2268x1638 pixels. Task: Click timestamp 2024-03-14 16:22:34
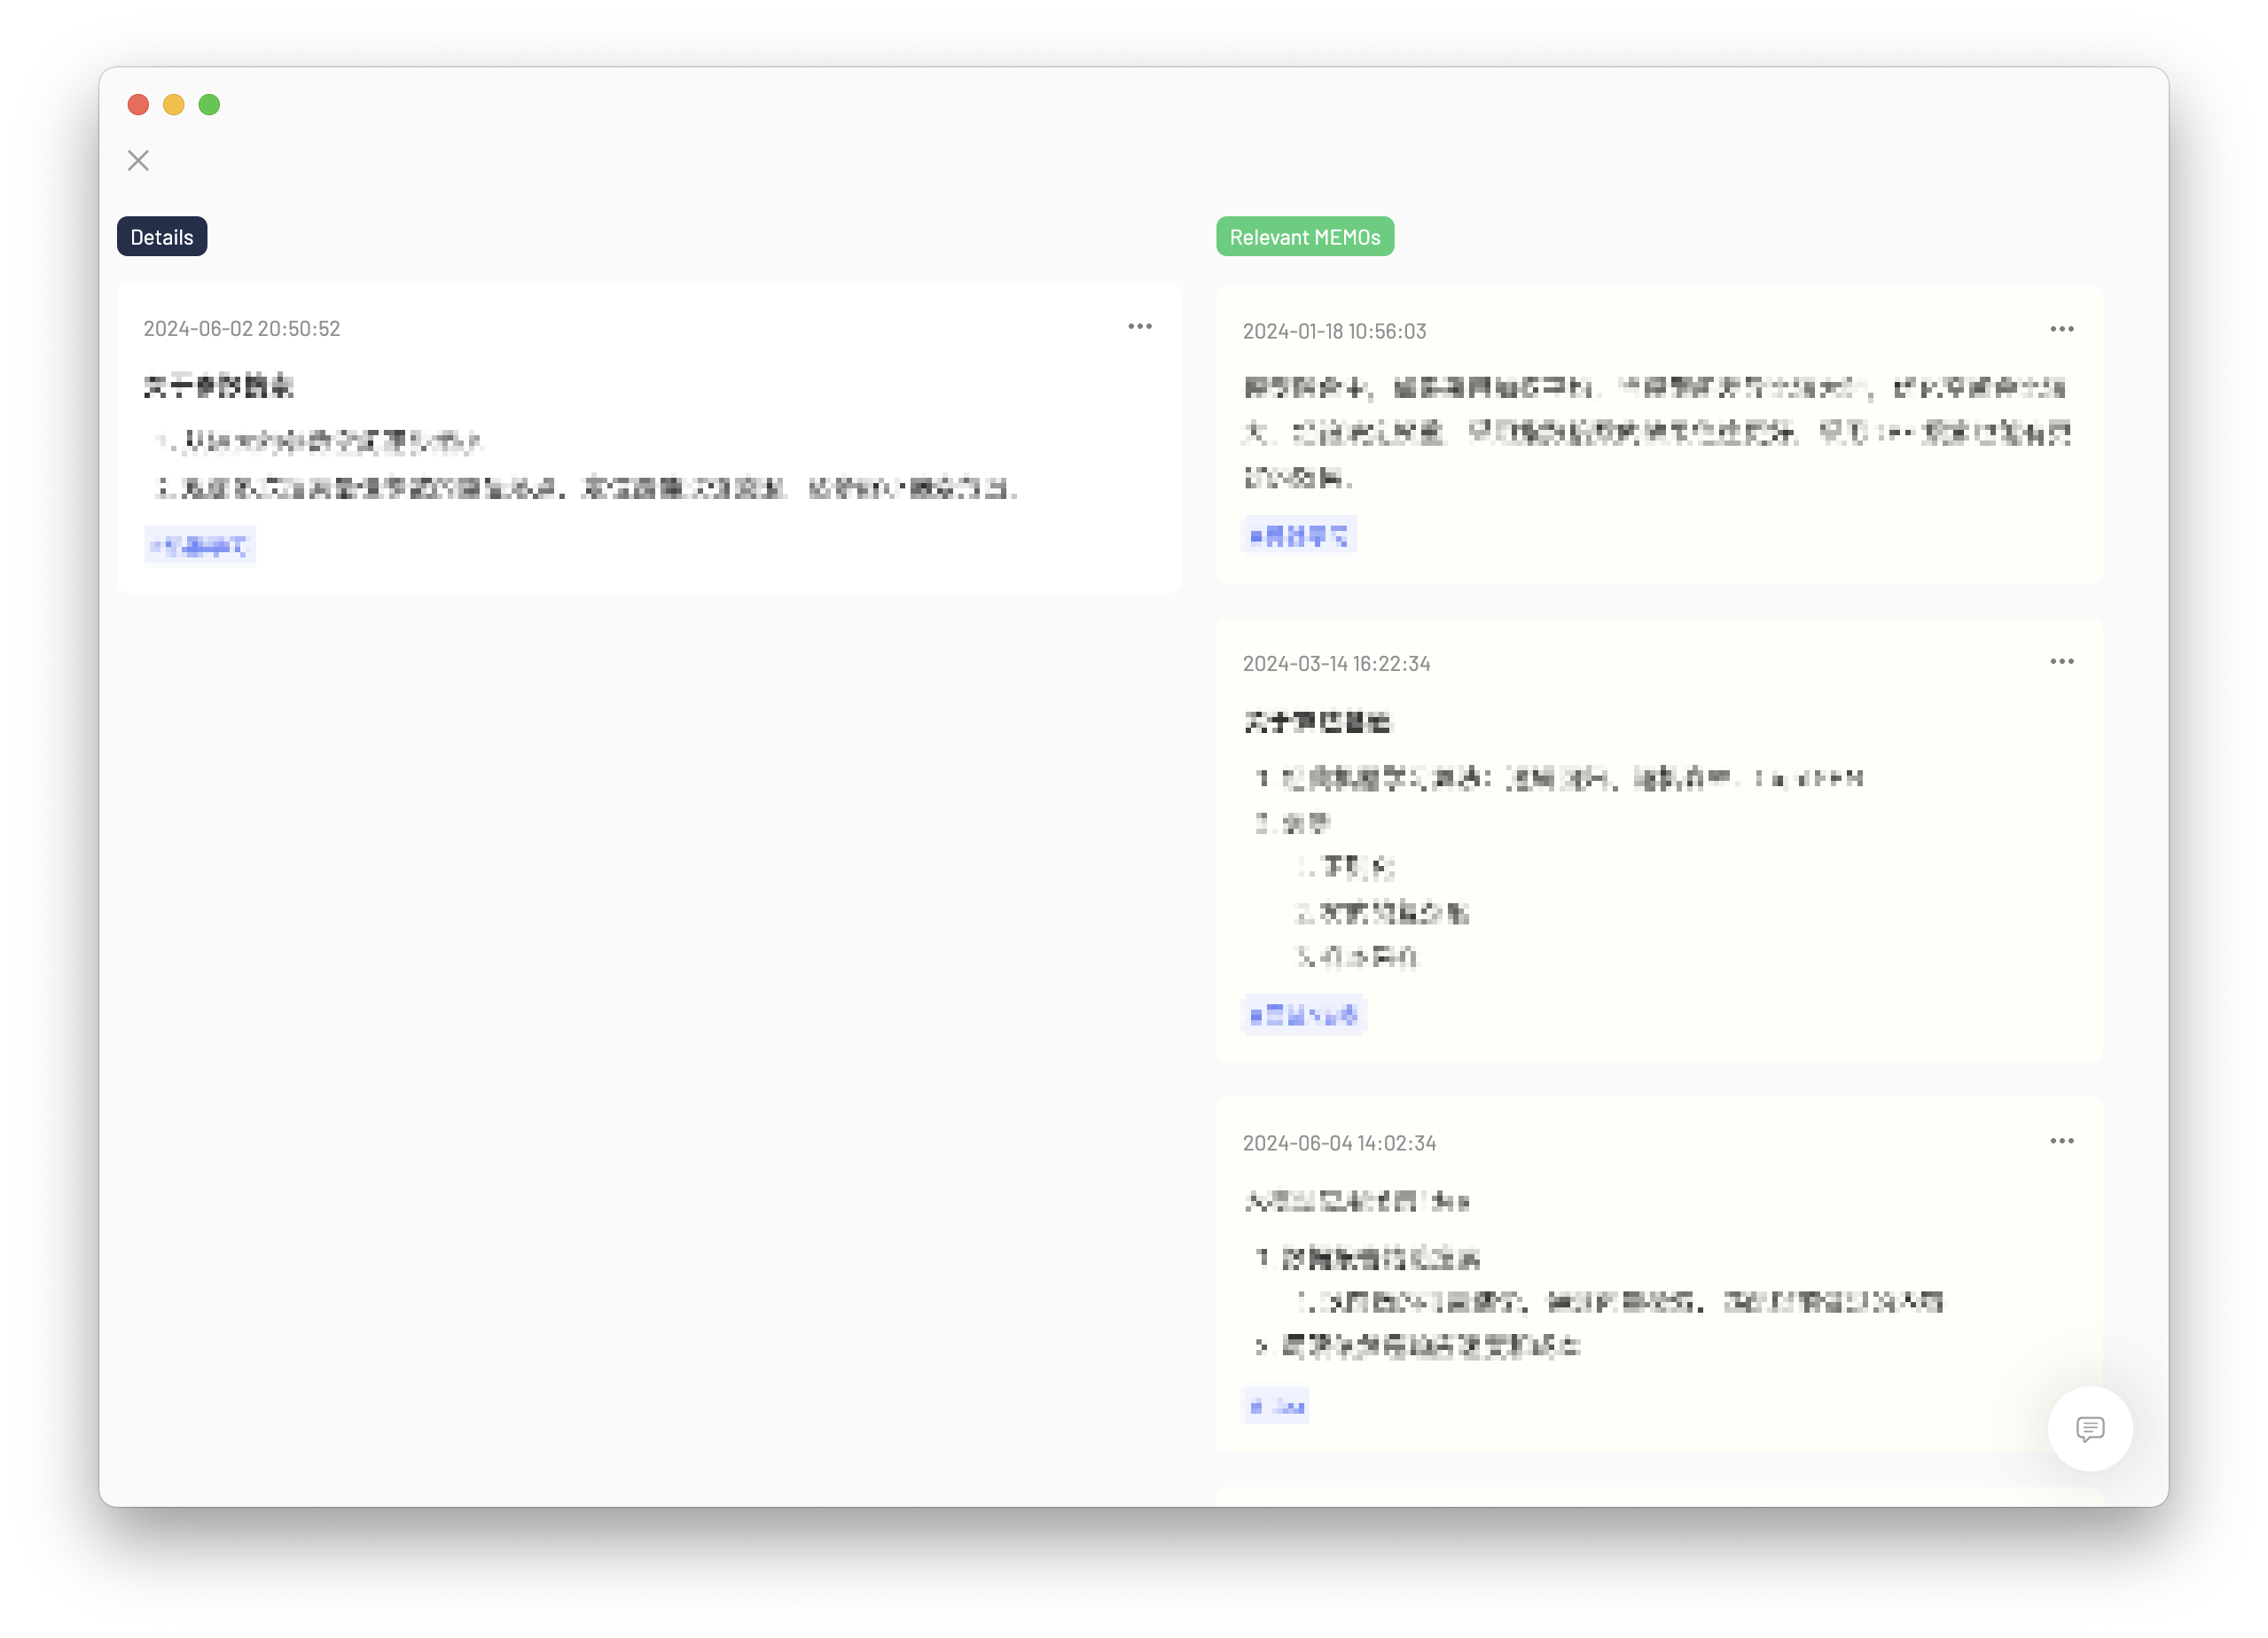1336,664
